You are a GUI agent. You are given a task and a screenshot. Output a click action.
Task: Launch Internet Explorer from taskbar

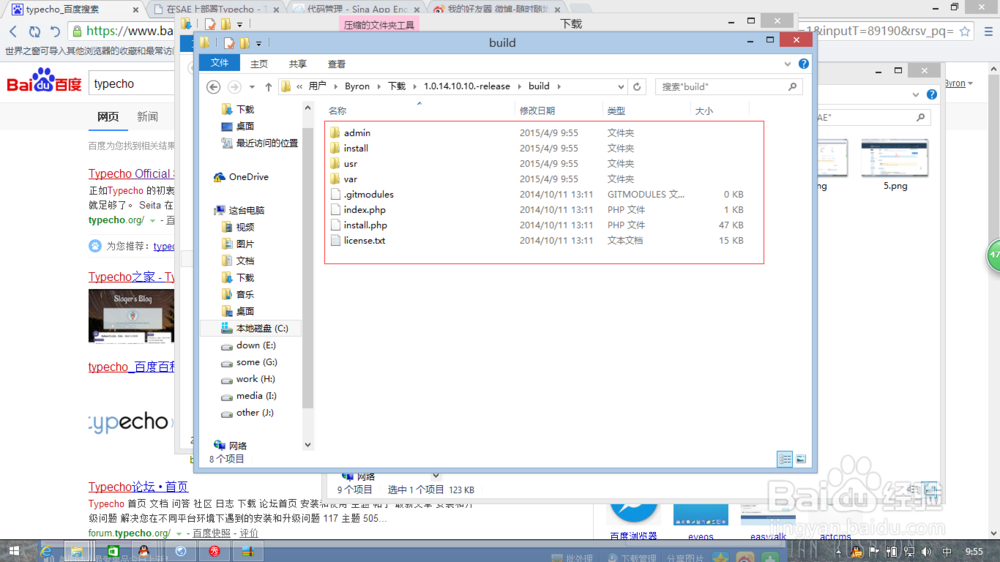point(47,551)
